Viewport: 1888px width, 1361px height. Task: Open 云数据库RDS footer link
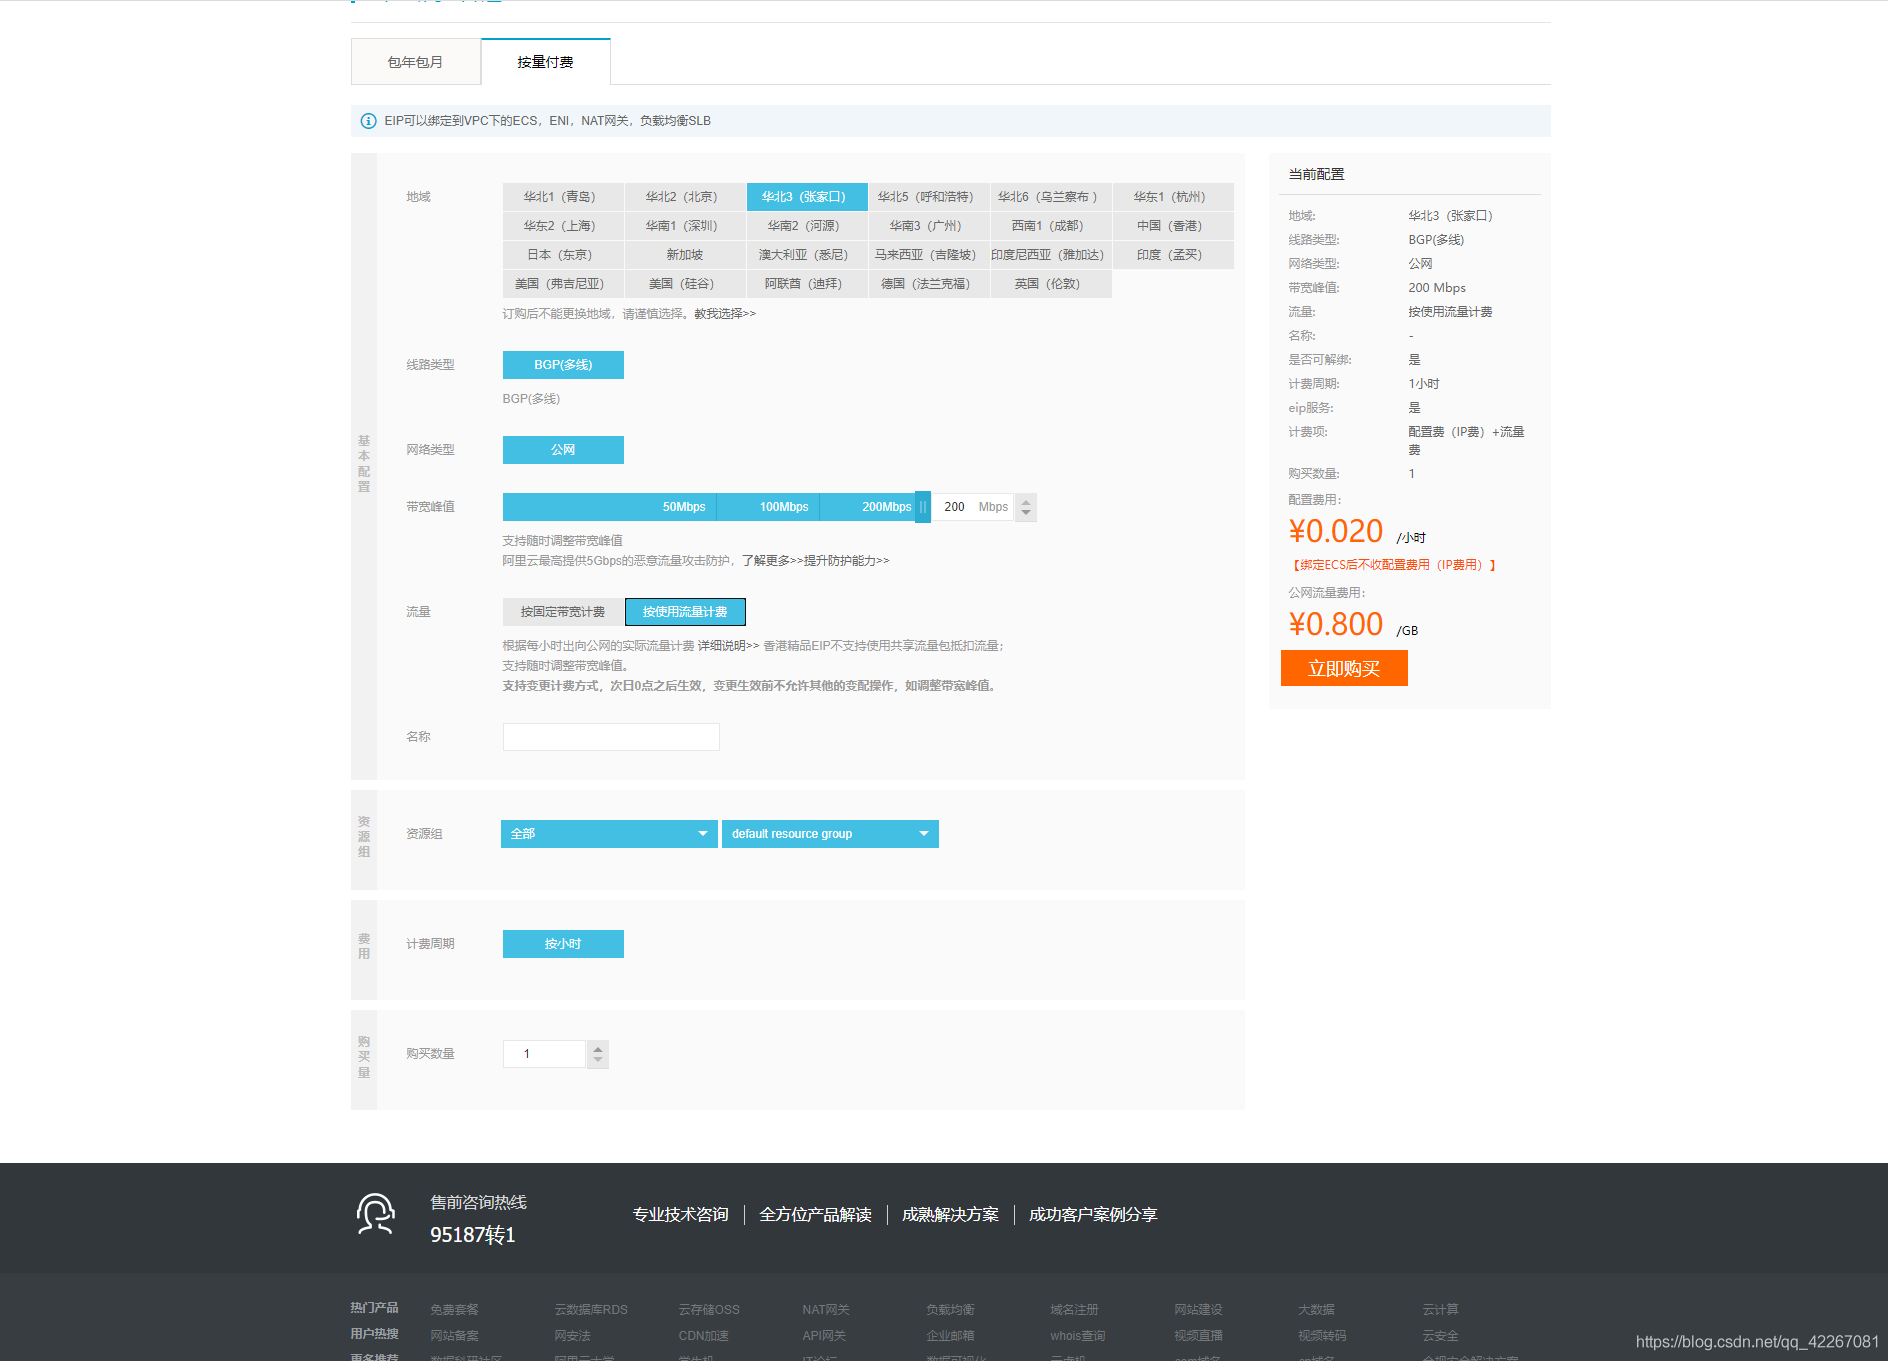click(x=591, y=1310)
